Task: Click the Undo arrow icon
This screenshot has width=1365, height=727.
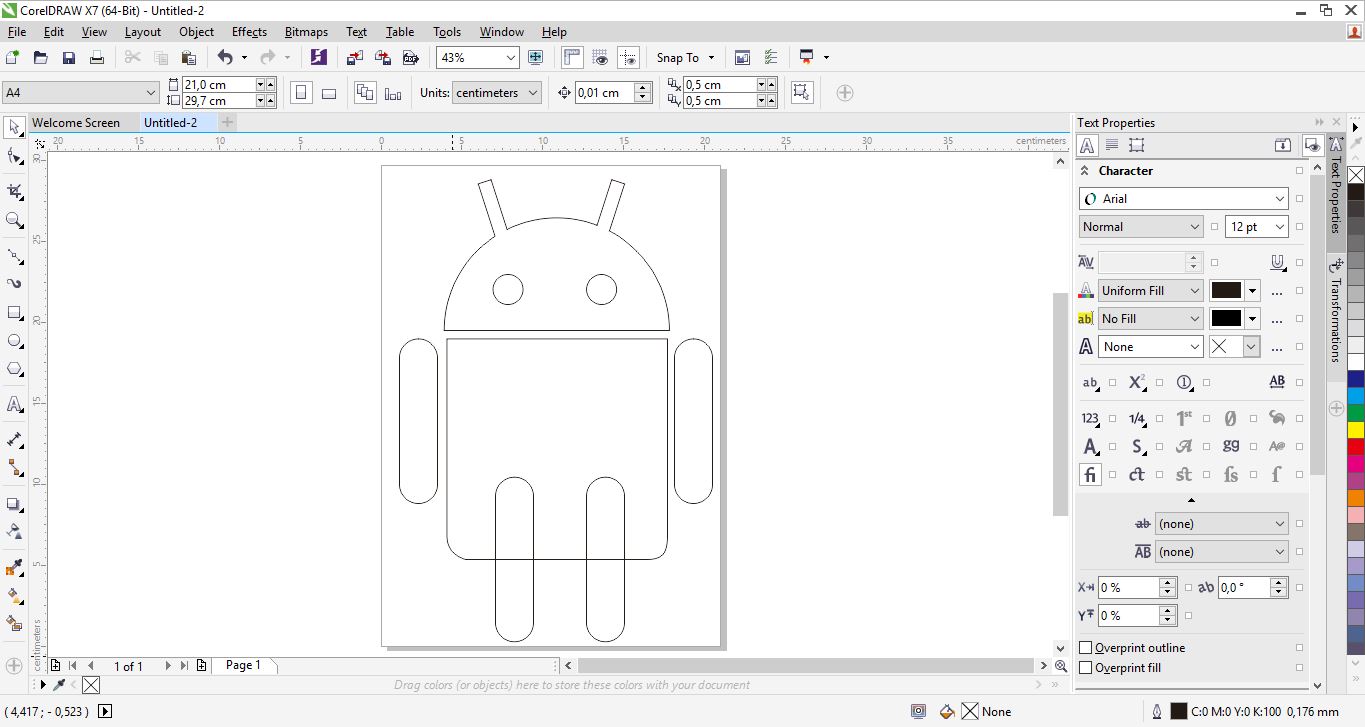Action: [x=225, y=58]
